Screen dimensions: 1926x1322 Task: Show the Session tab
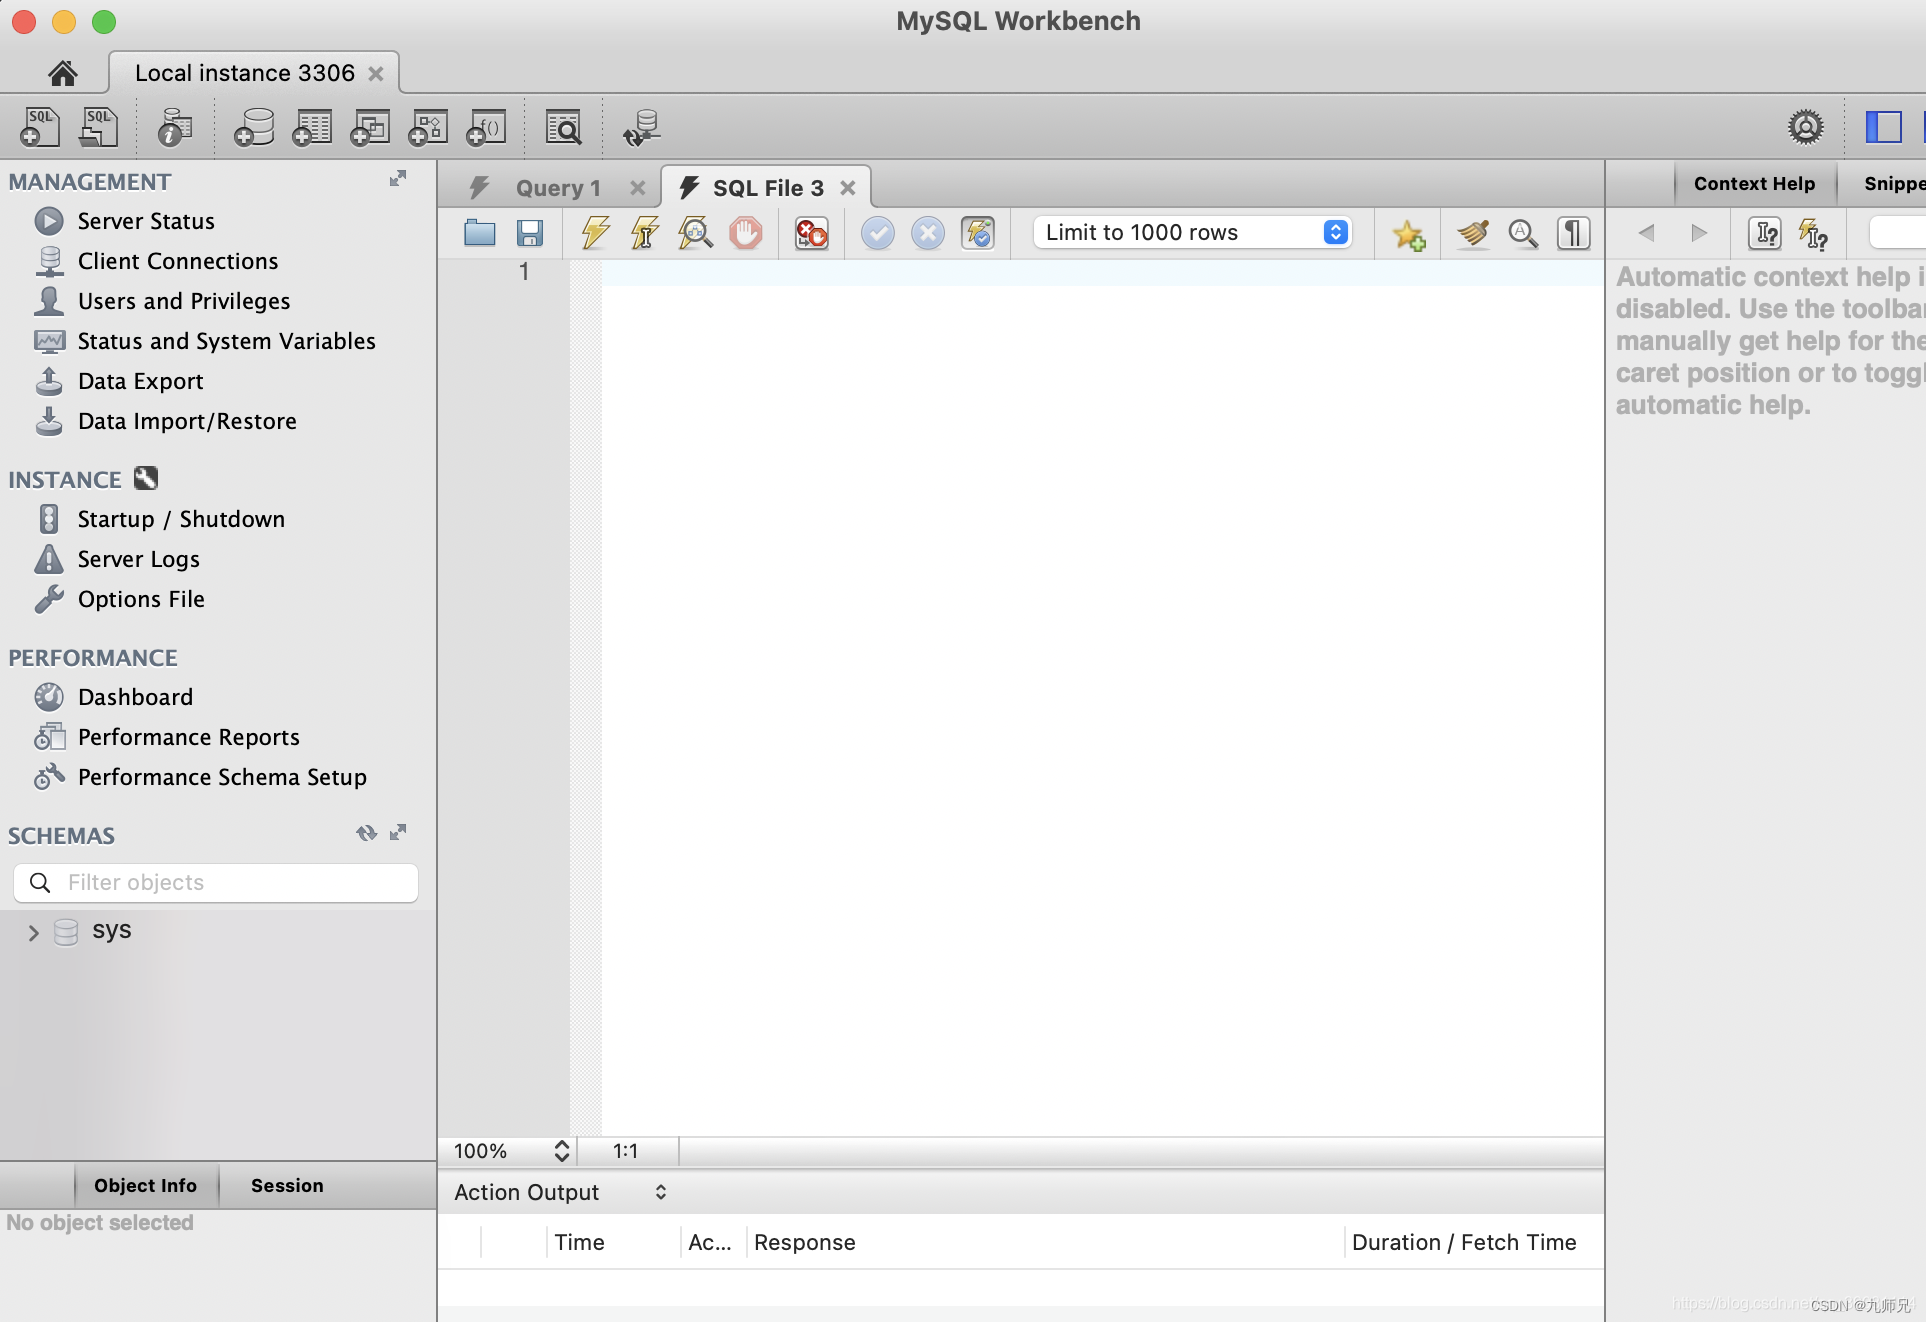click(287, 1186)
